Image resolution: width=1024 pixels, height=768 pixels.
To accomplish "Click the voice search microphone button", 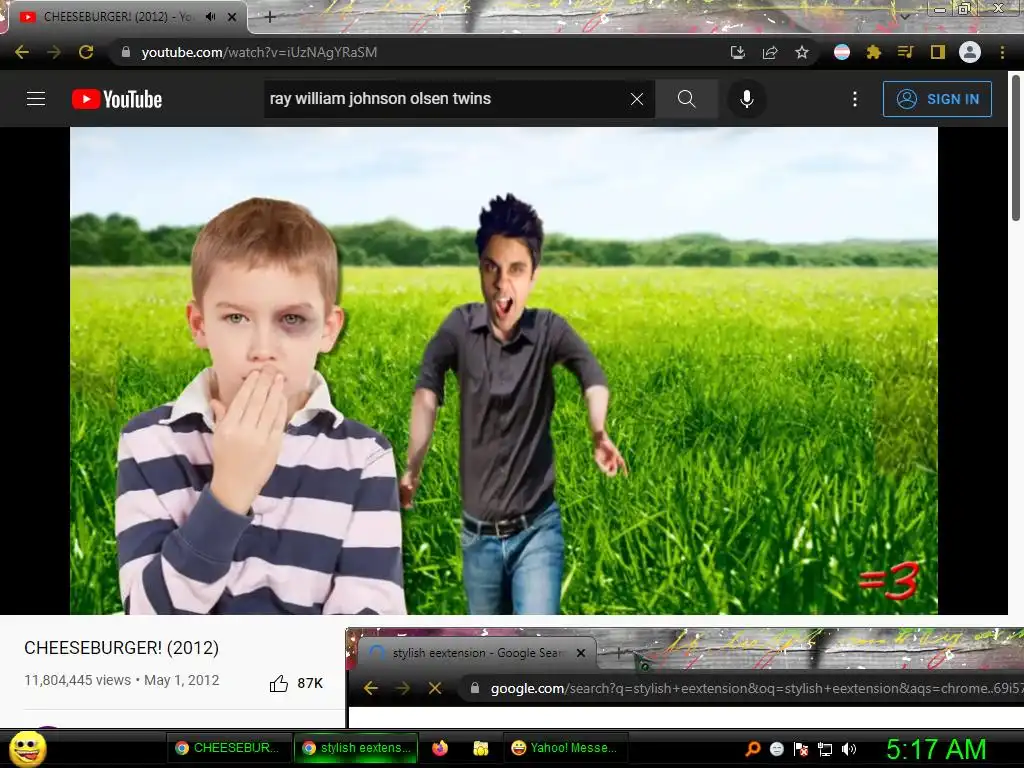I will tap(747, 99).
